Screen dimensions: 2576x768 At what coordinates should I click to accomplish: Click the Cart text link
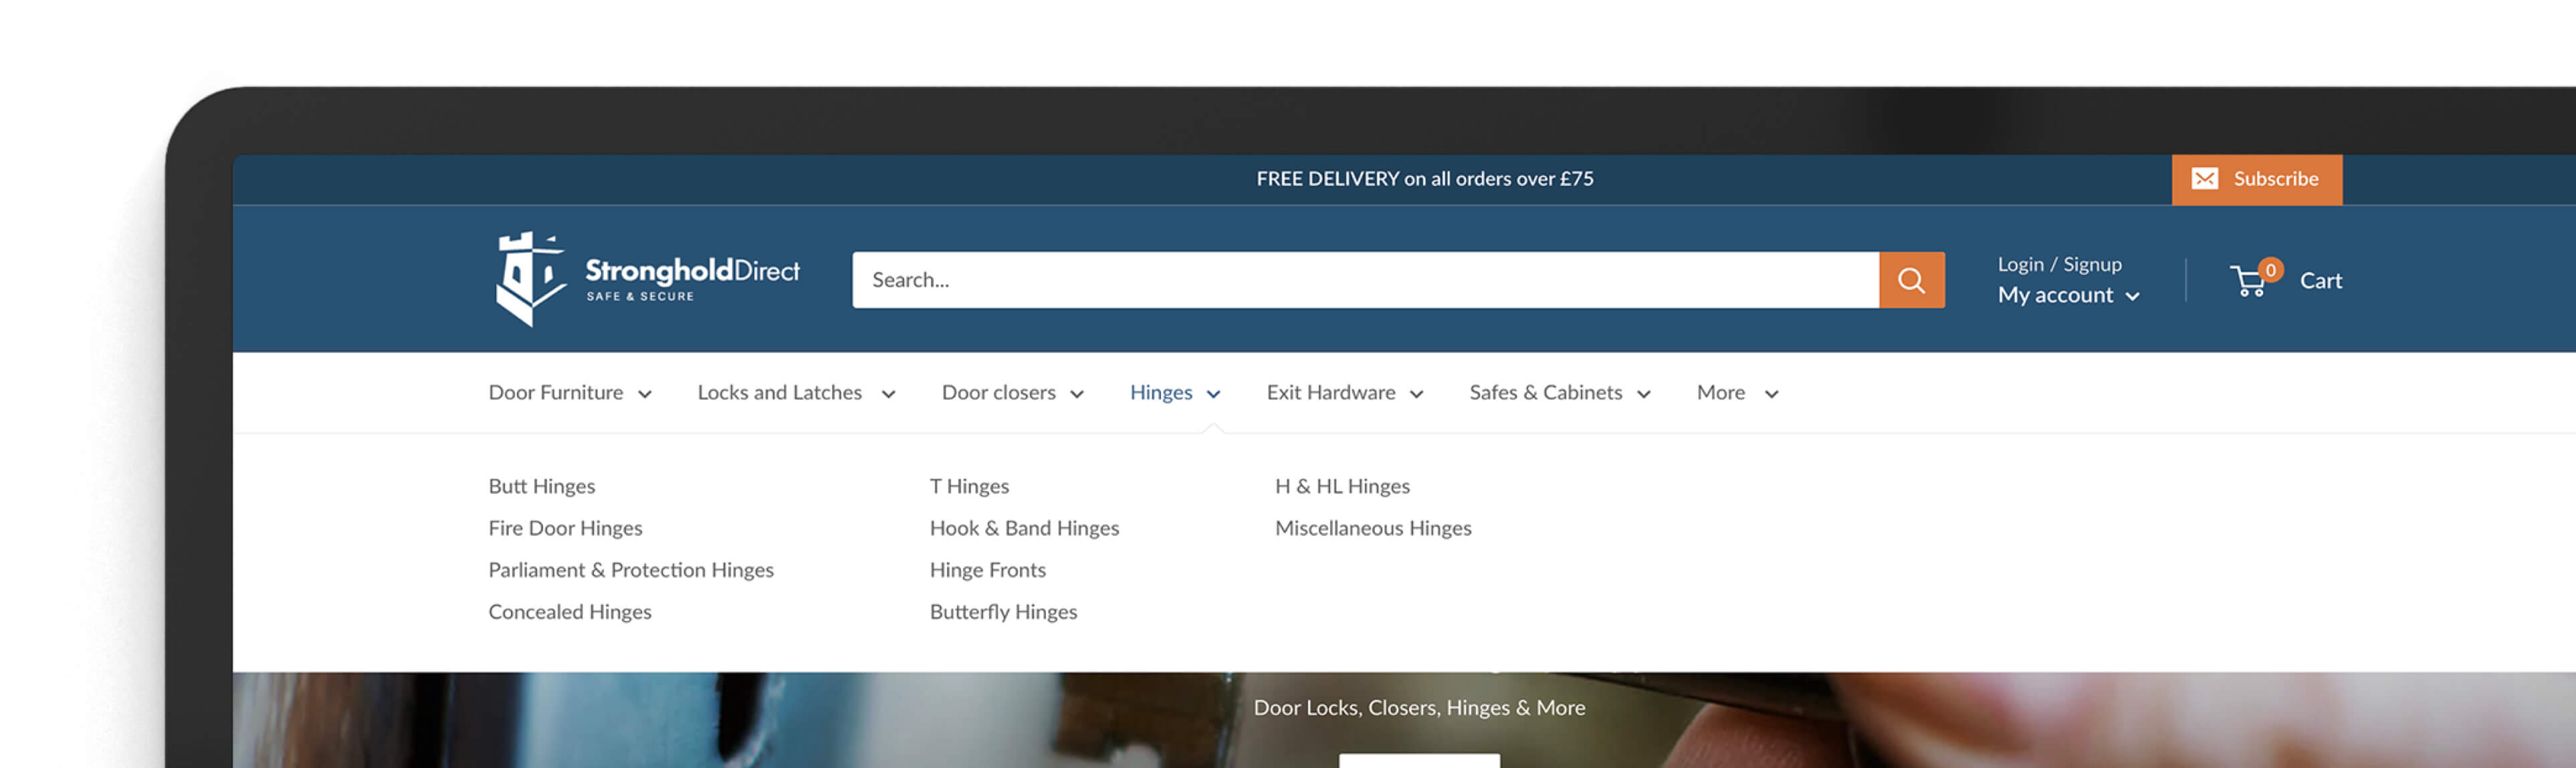tap(2320, 281)
